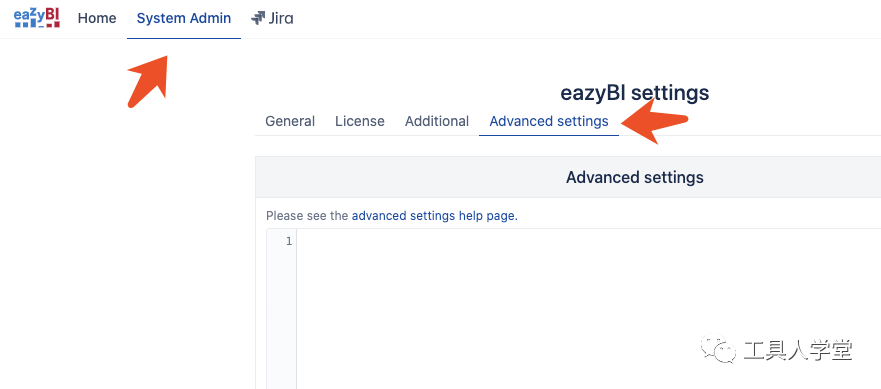Click the eazyBI settings page heading
Viewport: 881px width, 389px height.
point(635,93)
